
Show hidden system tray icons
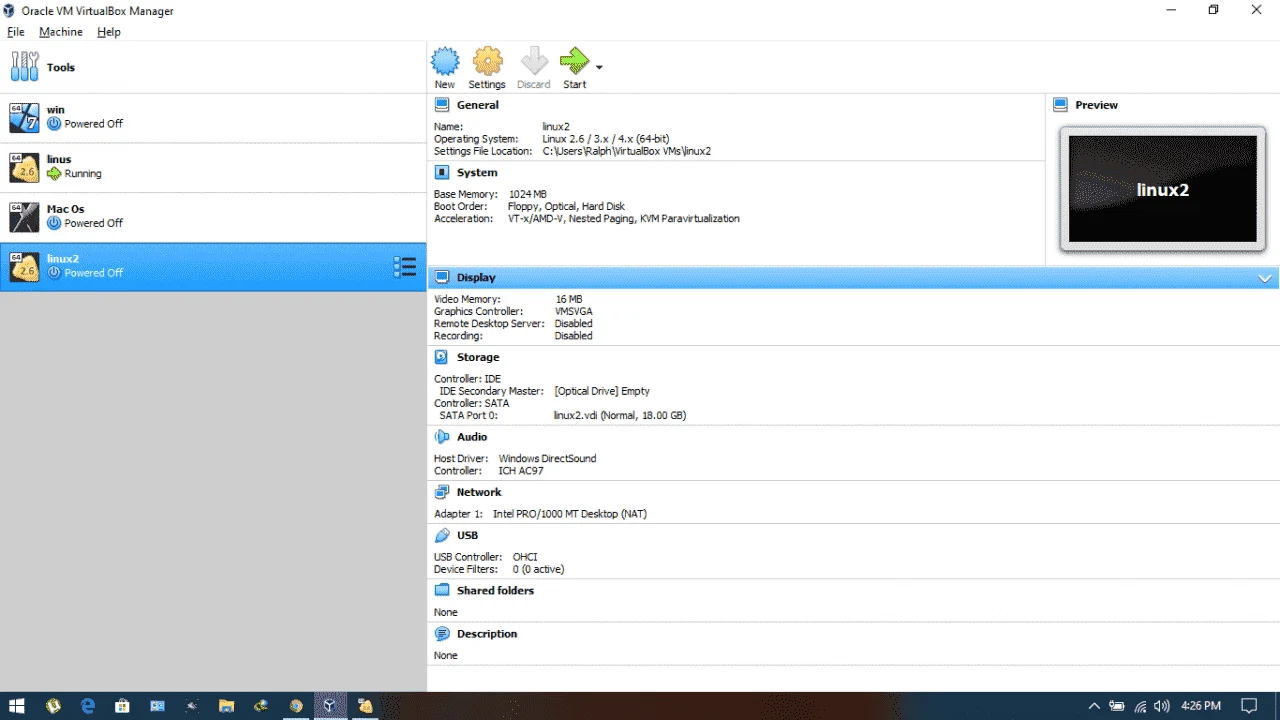[1094, 706]
